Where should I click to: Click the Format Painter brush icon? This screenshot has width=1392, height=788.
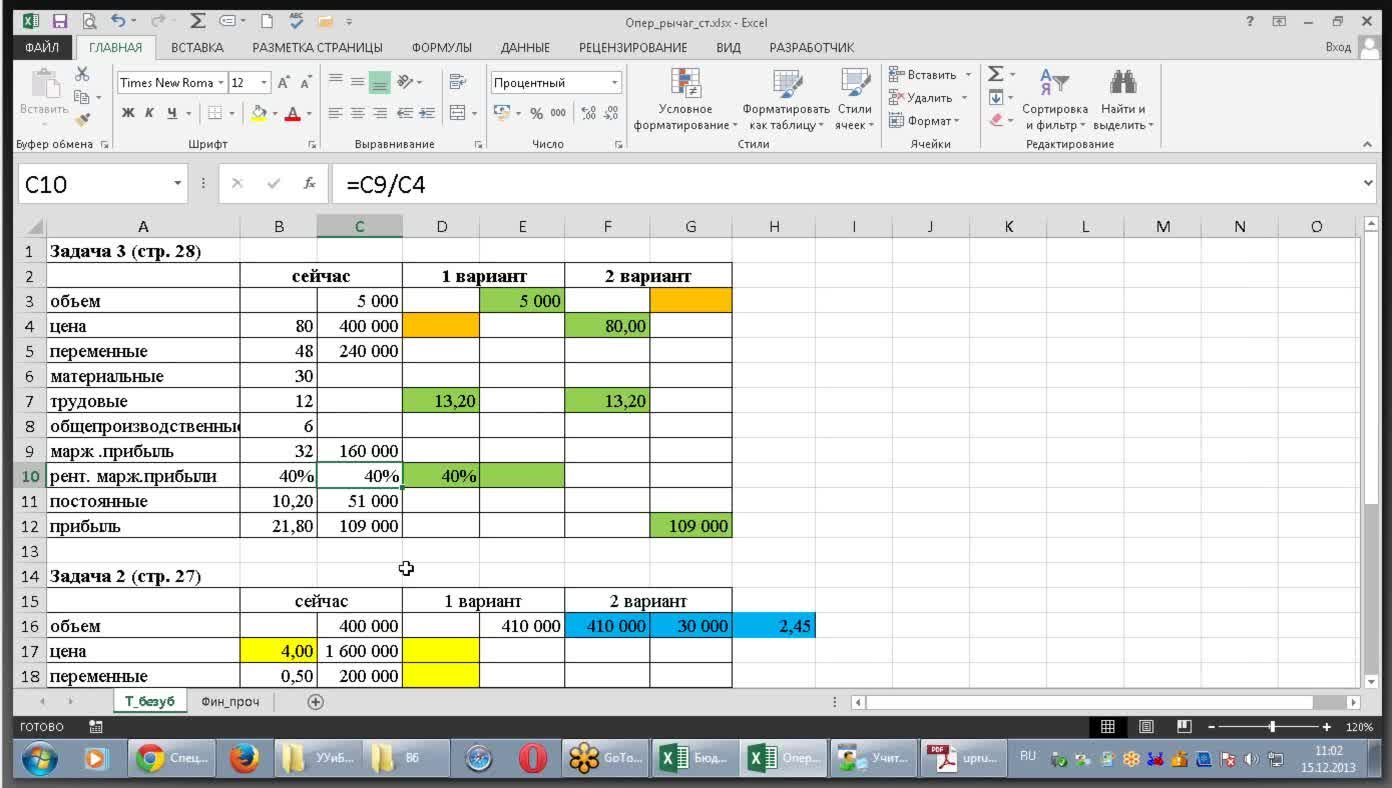point(82,120)
